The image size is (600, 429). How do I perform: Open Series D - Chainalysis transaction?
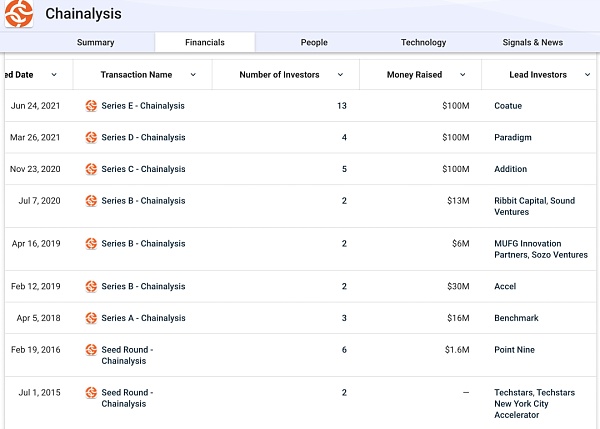(143, 137)
